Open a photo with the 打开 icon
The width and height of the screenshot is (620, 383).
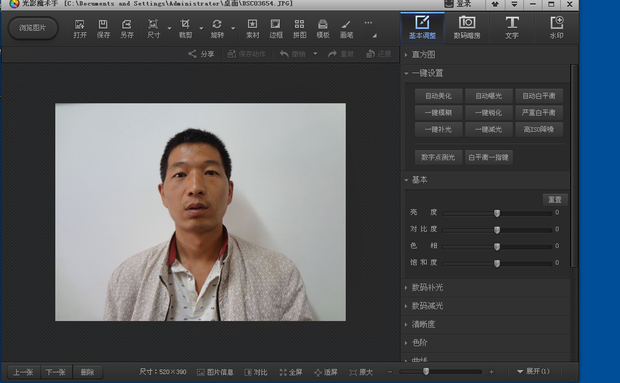coord(79,28)
